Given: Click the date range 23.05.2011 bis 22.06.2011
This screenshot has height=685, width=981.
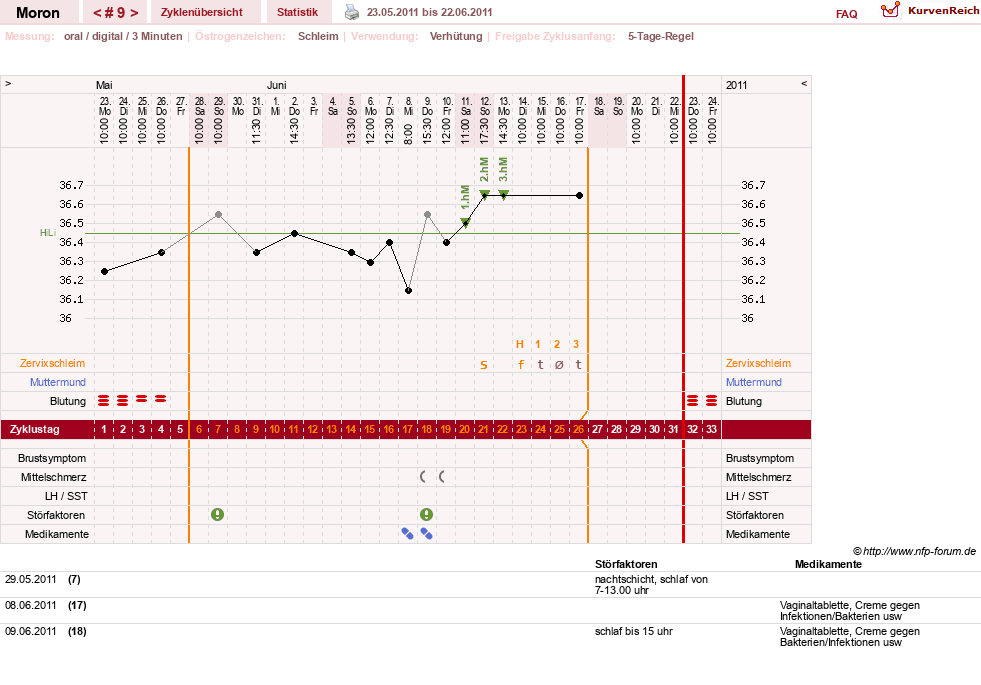Looking at the screenshot, I should click(x=429, y=13).
